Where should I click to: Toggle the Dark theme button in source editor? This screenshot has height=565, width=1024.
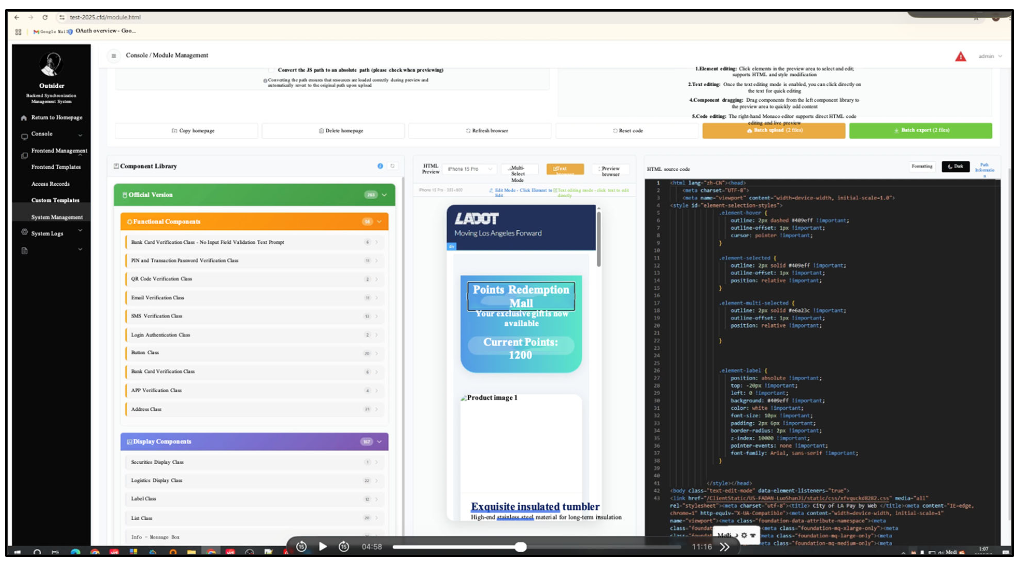(x=955, y=167)
